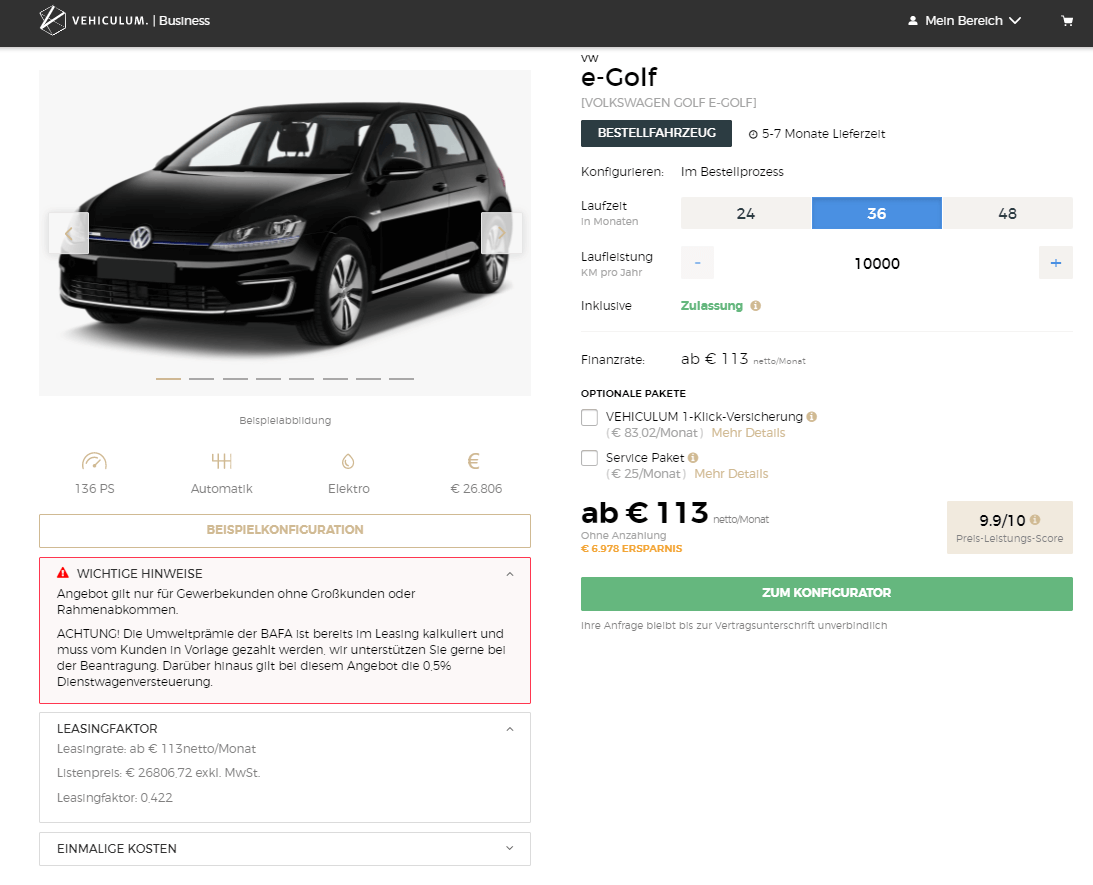Click the Automatik gearbox icon
Screen dimensions: 1093x885
[x=222, y=461]
